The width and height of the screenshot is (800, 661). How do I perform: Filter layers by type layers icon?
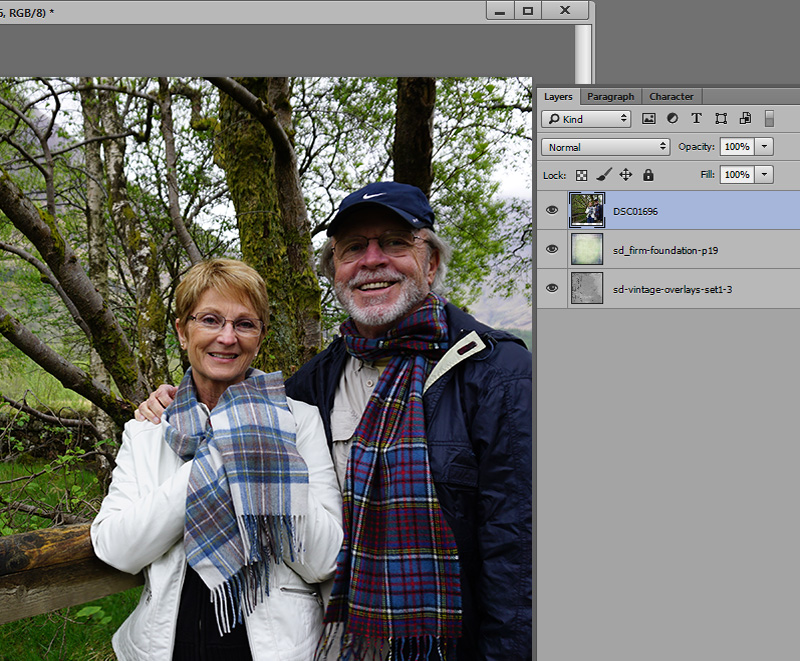[696, 119]
